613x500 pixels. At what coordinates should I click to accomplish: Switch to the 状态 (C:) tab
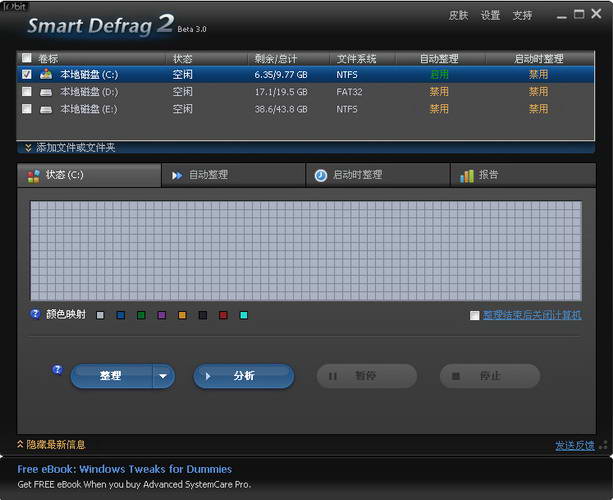pos(89,175)
